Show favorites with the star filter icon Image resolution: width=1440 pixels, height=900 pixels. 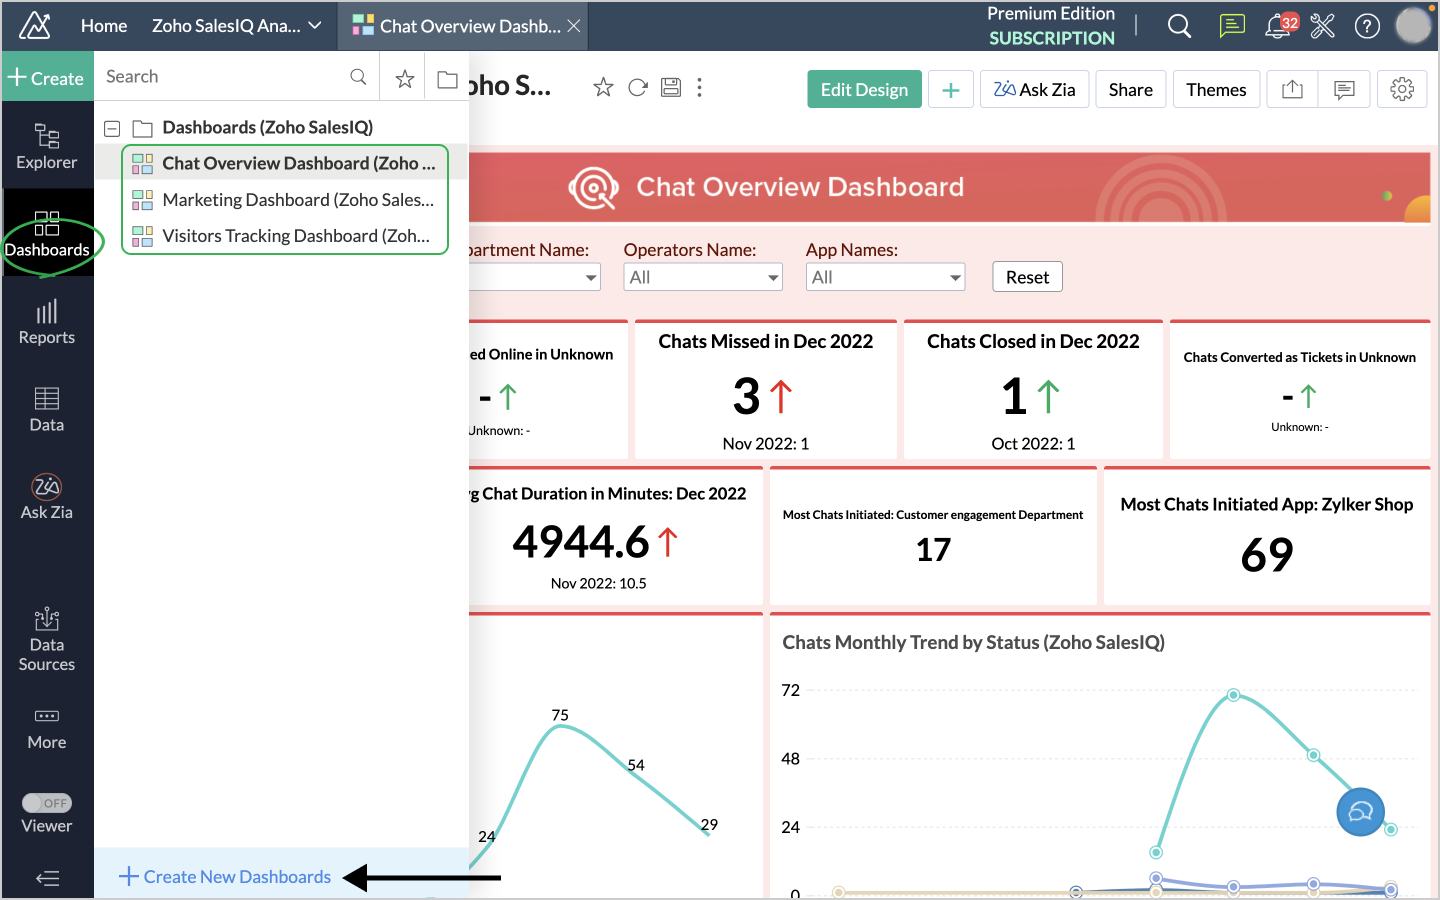(404, 78)
